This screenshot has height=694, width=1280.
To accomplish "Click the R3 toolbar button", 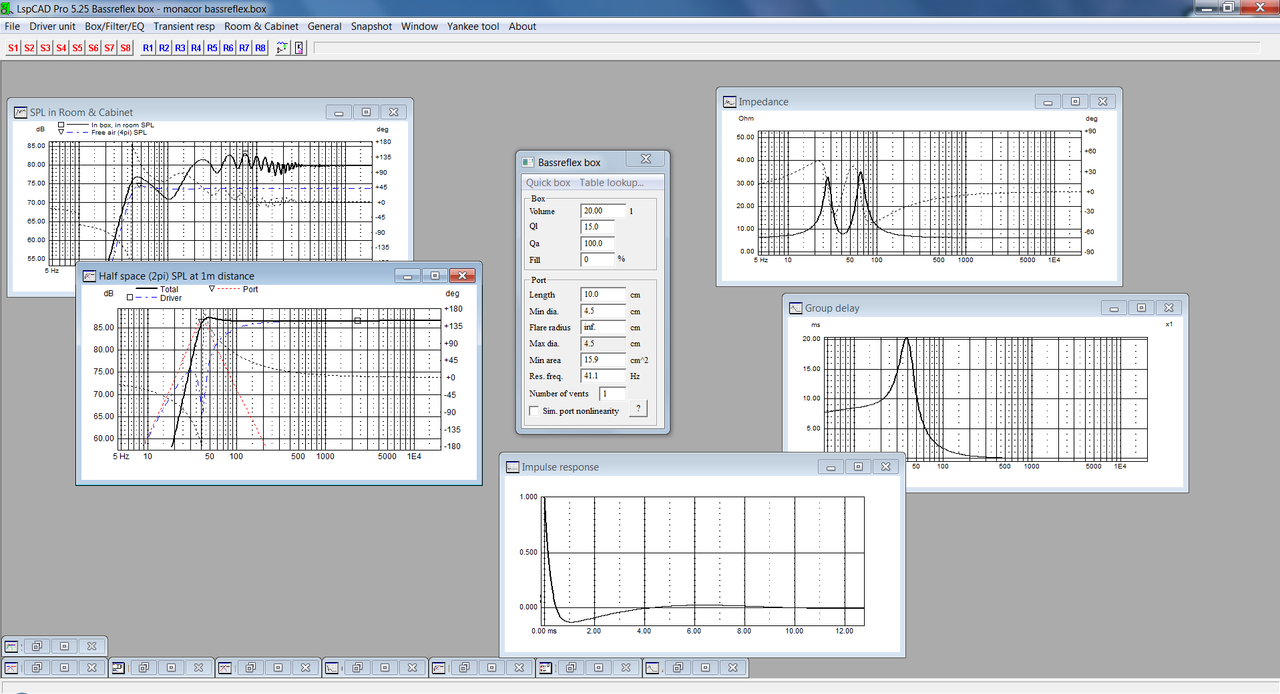I will point(180,47).
